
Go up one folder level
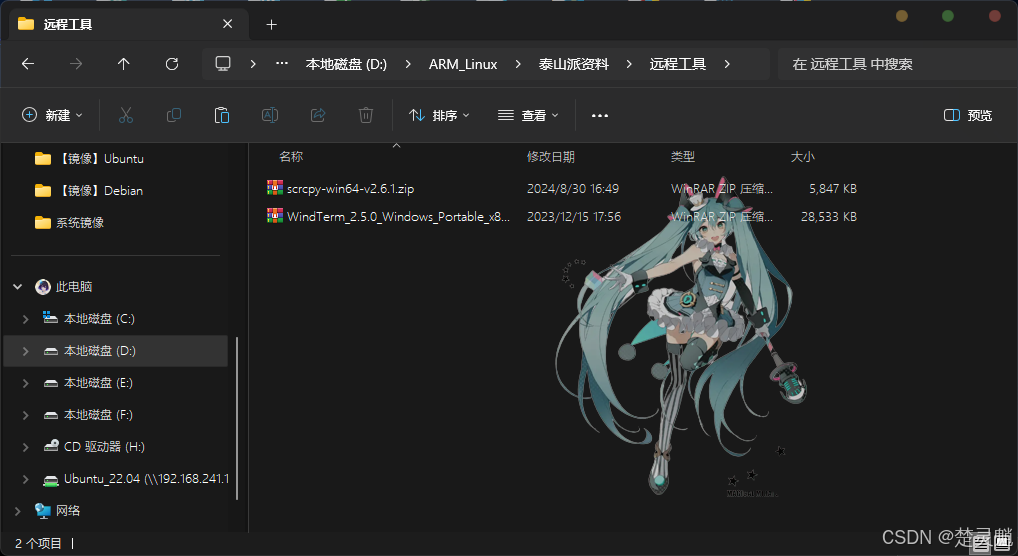pos(123,64)
